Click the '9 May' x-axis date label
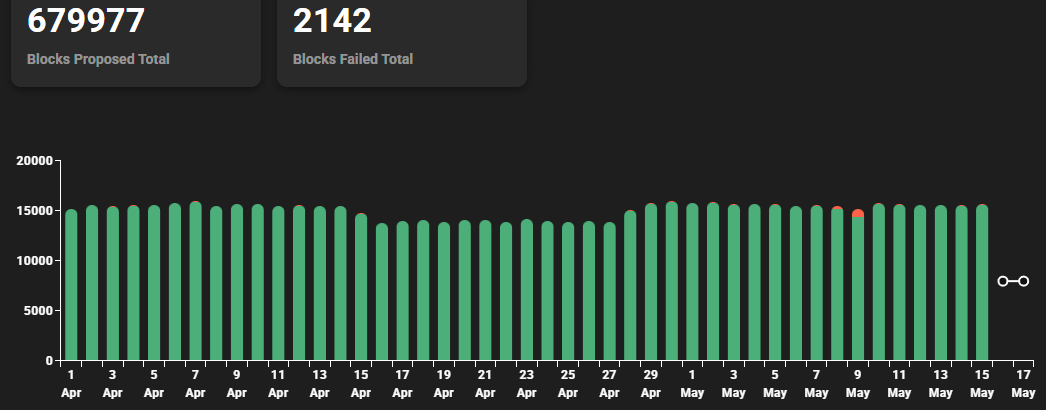This screenshot has height=410, width=1046. tap(858, 384)
